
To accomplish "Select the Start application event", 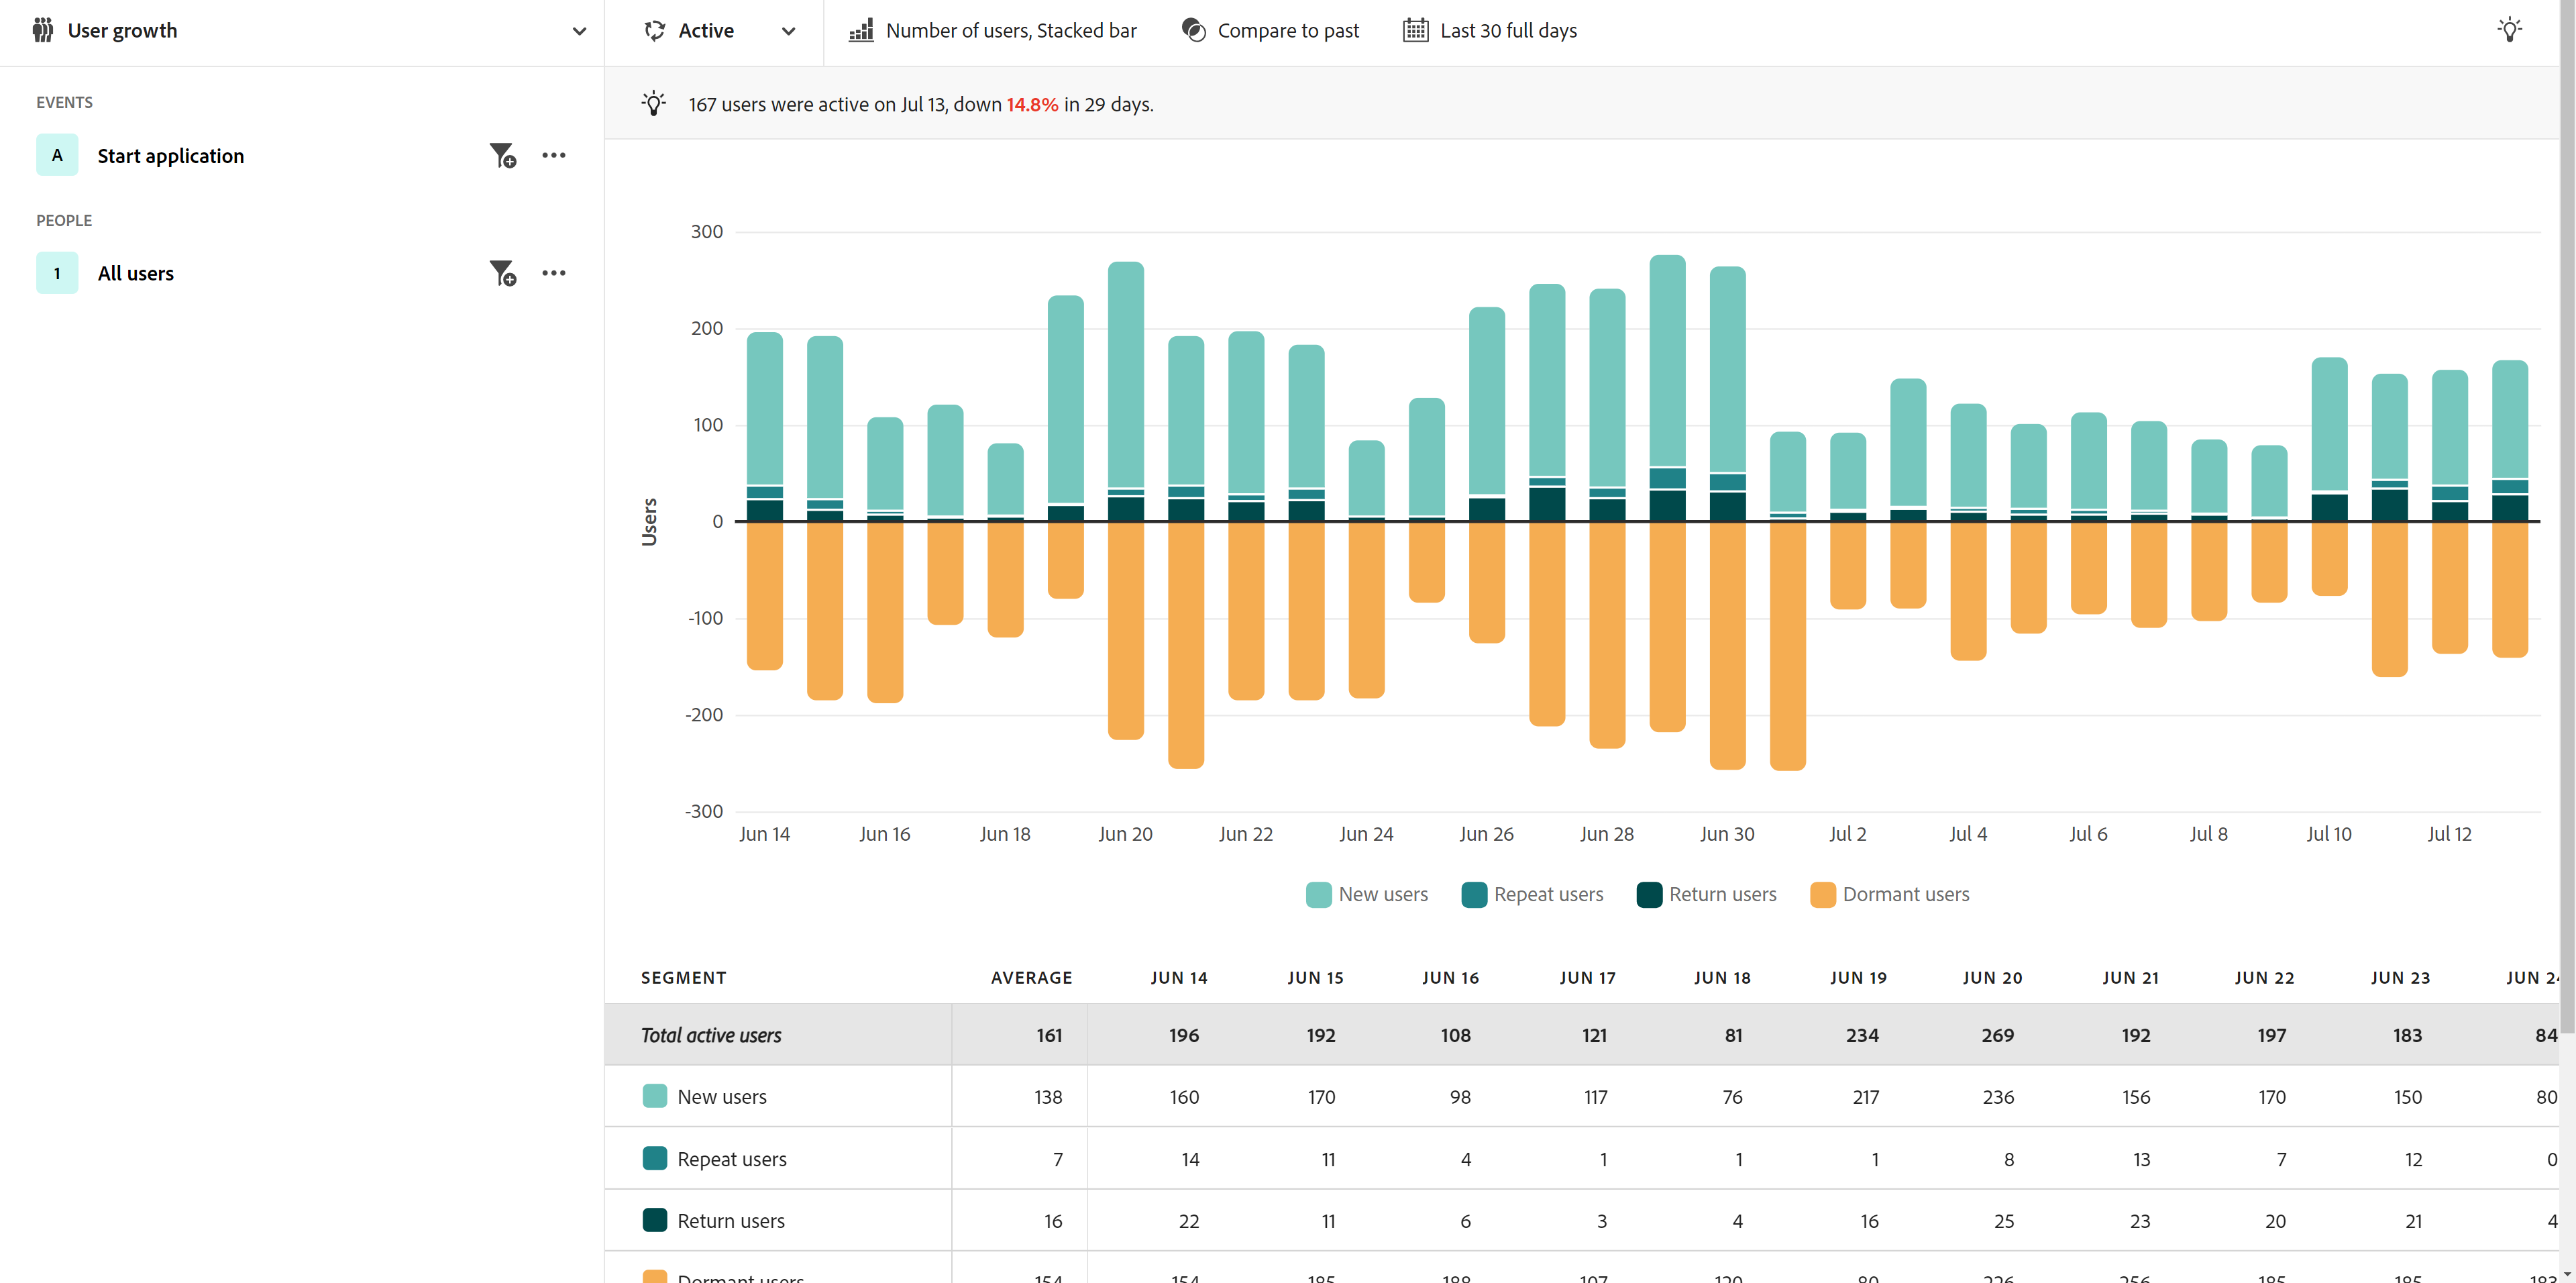I will (x=170, y=156).
